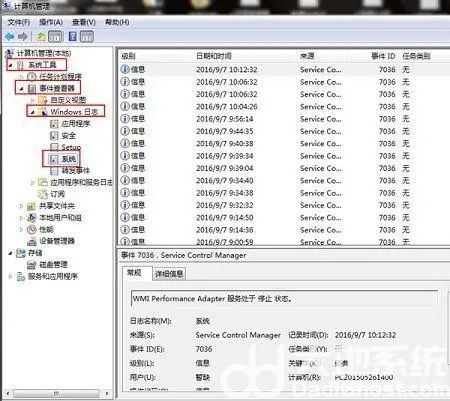Click the 共享文件夹 icon
The image size is (450, 401).
click(x=31, y=206)
